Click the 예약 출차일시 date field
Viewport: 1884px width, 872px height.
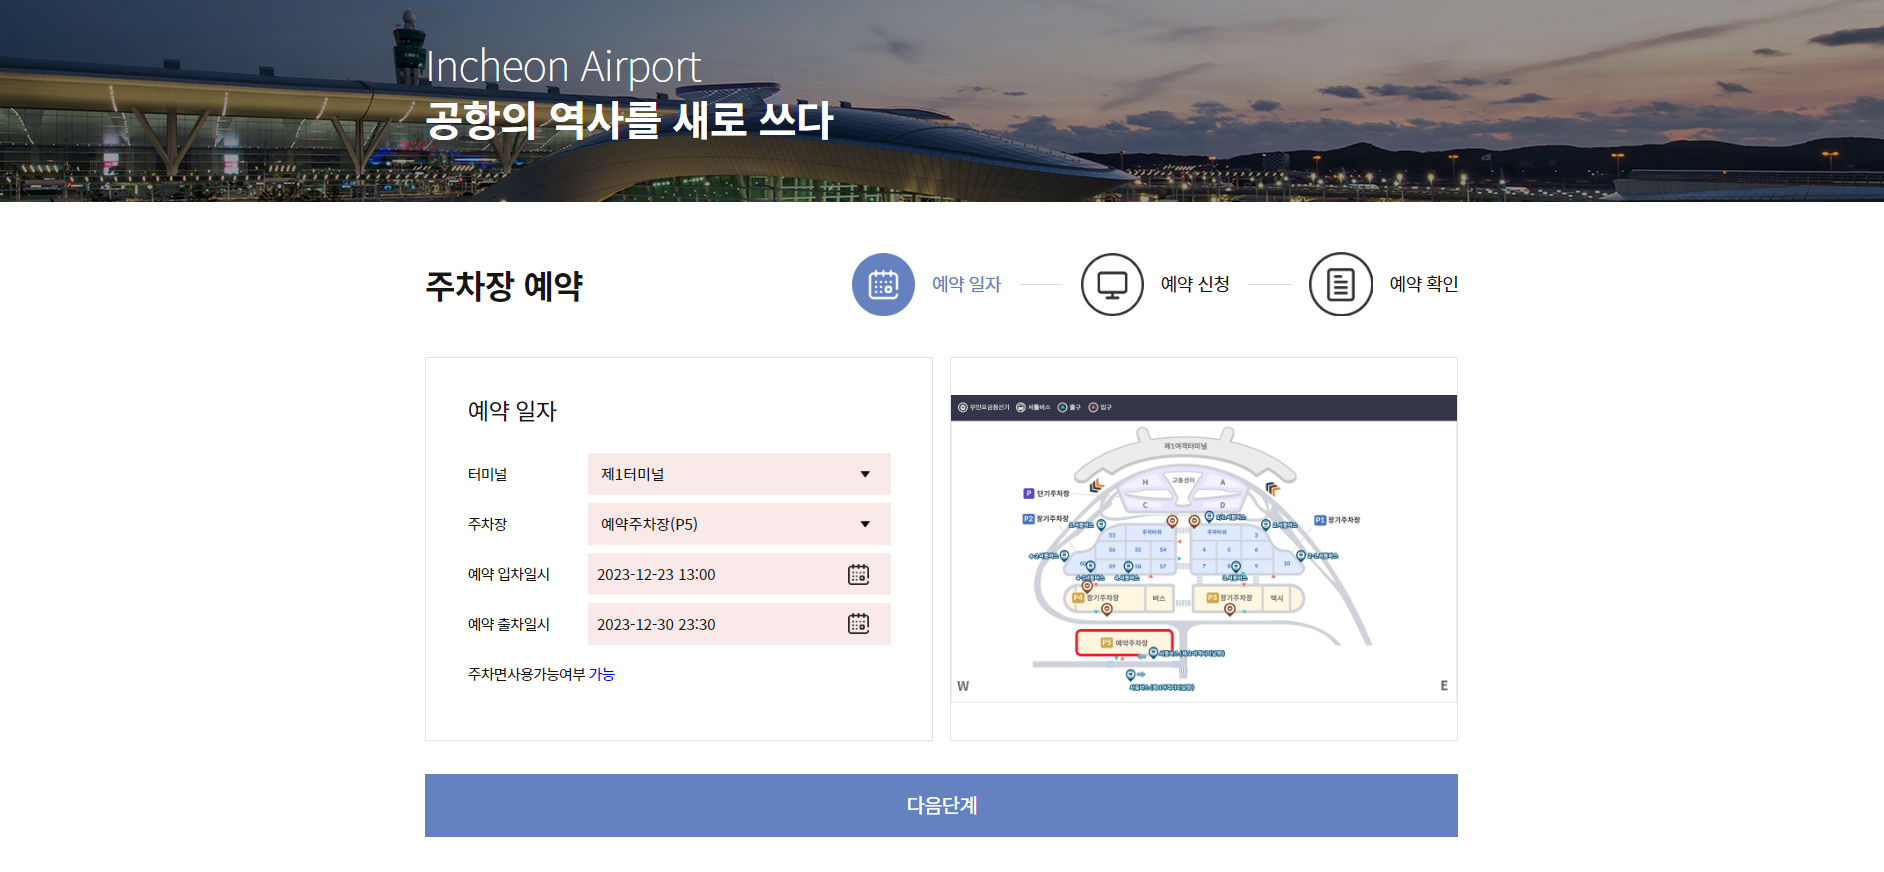(x=739, y=624)
